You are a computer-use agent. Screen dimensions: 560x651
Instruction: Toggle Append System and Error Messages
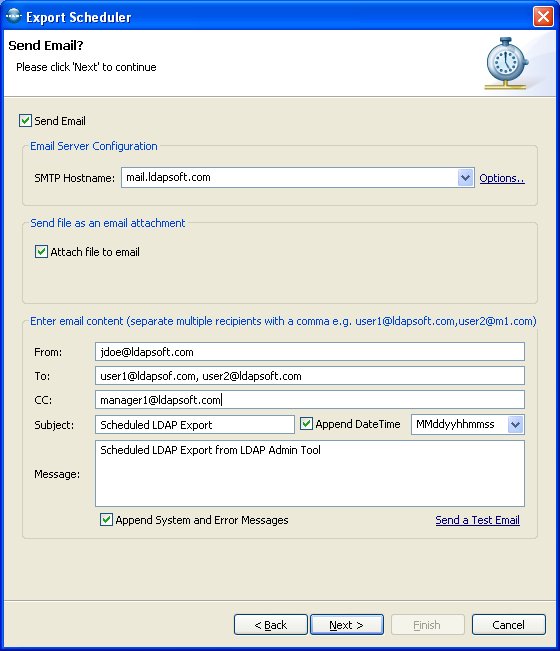[x=106, y=520]
